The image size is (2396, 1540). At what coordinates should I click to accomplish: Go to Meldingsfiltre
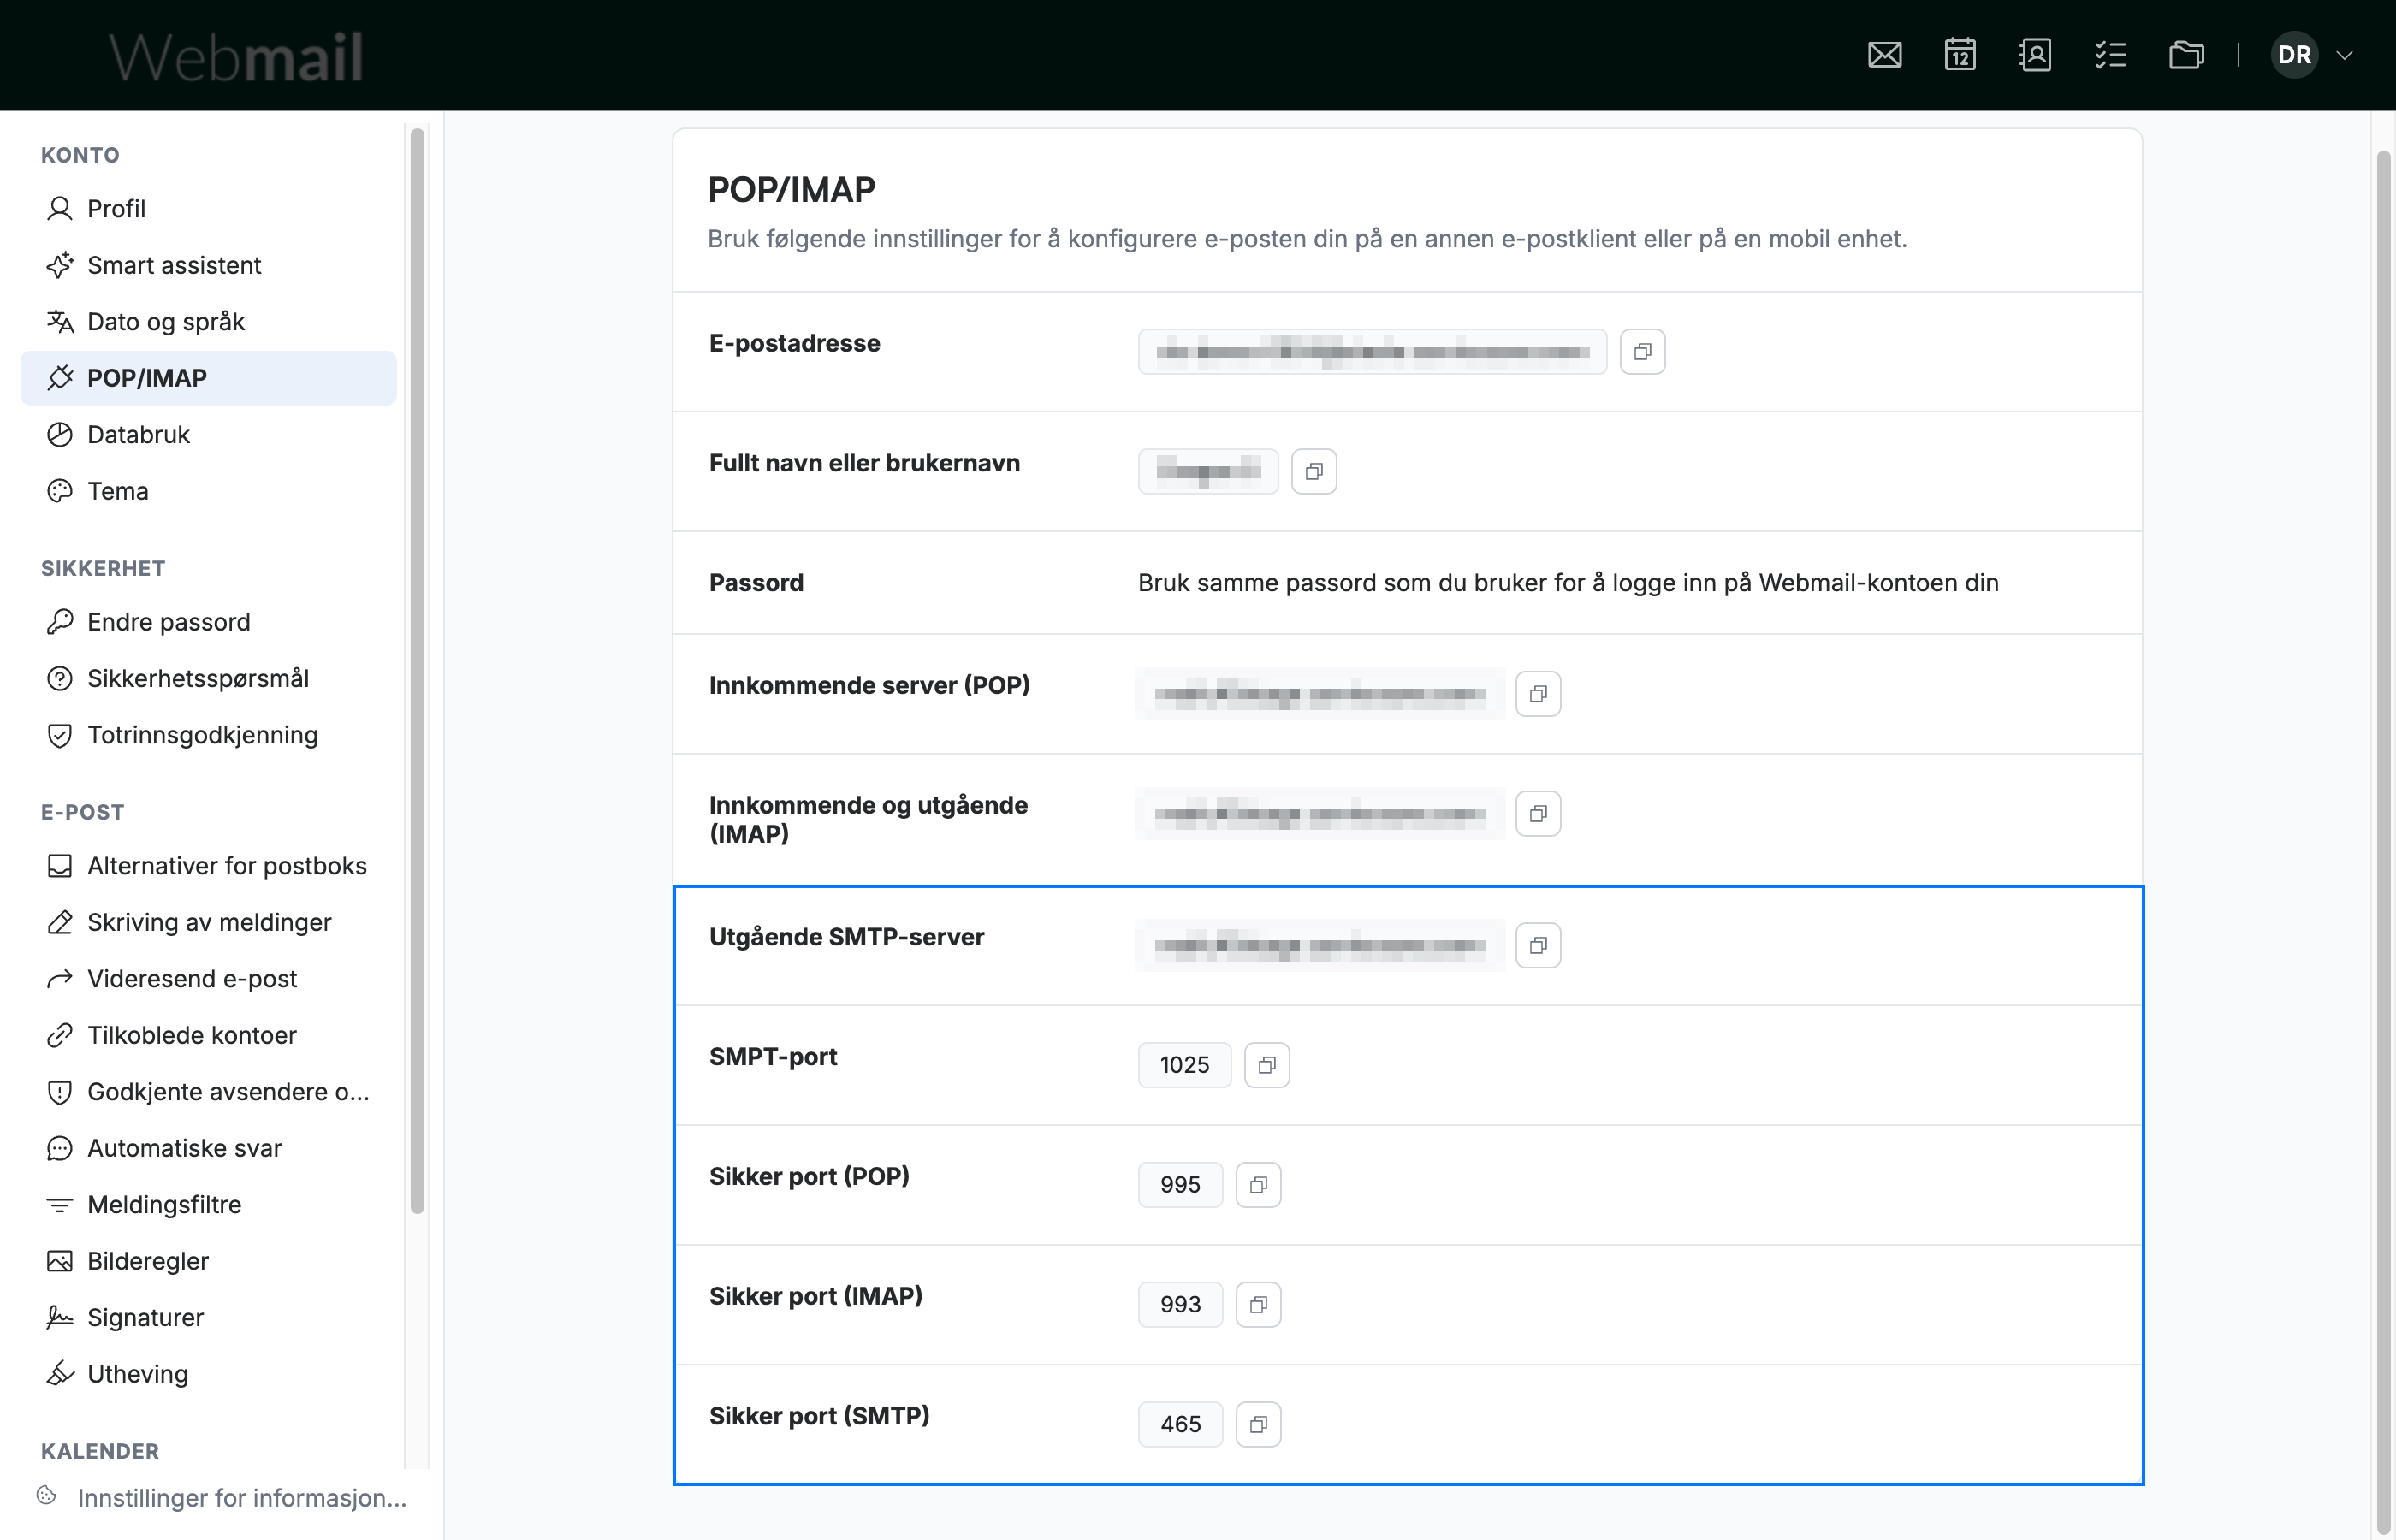point(208,1205)
